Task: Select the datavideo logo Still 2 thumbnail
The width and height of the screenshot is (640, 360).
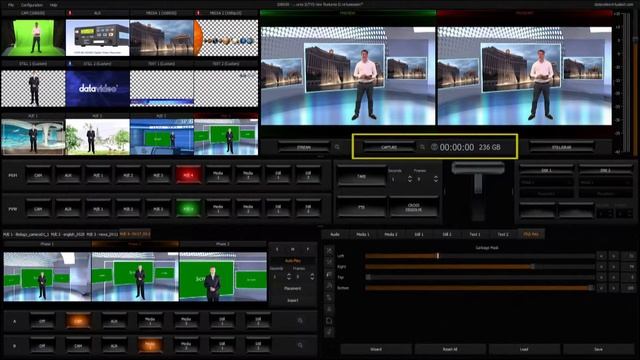Action: [x=98, y=89]
